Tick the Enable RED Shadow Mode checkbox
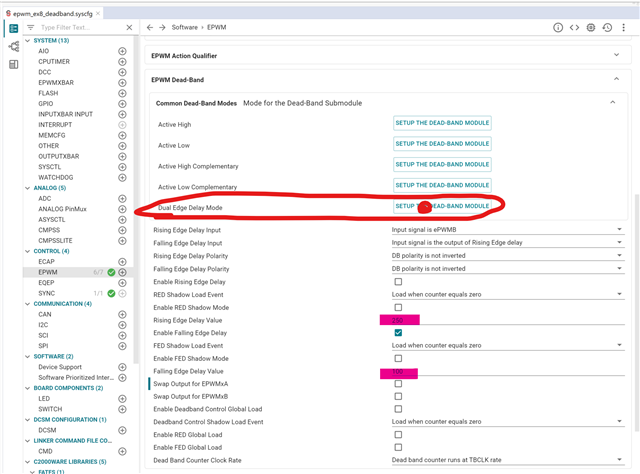The width and height of the screenshot is (640, 474). 398,307
